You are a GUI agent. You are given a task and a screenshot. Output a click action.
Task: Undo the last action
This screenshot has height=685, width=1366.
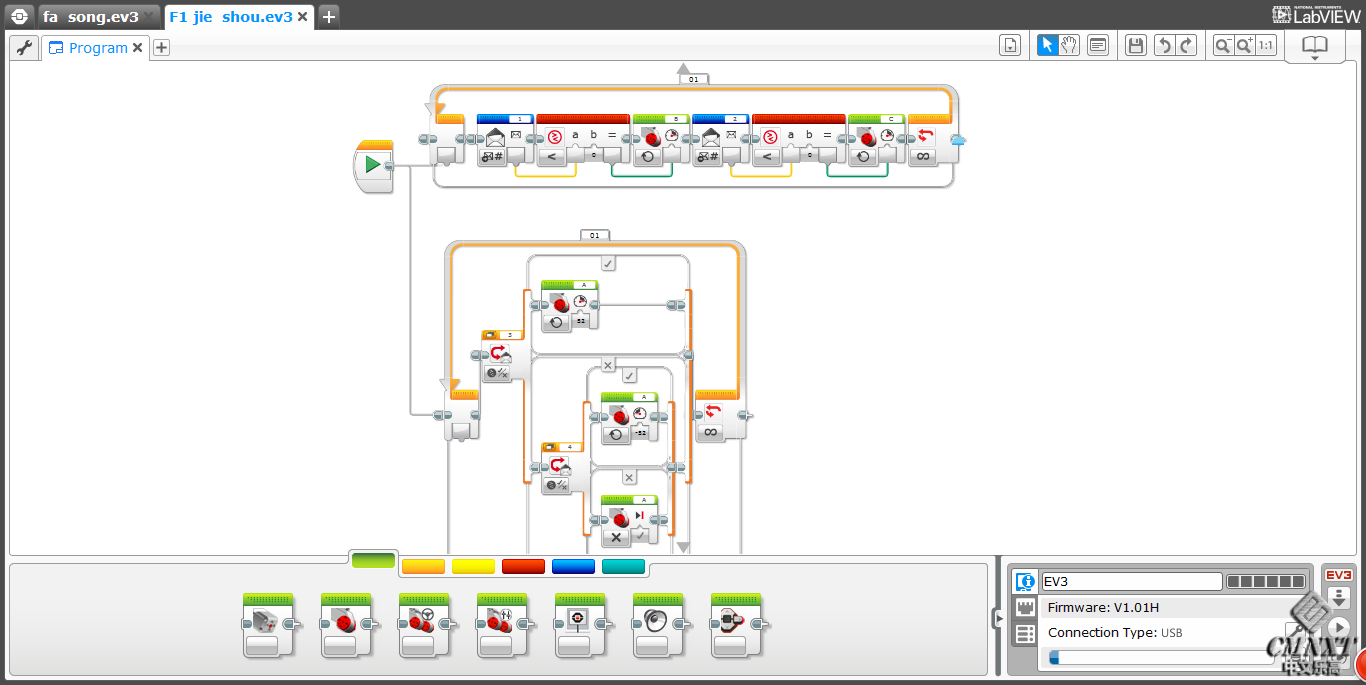(x=1164, y=45)
